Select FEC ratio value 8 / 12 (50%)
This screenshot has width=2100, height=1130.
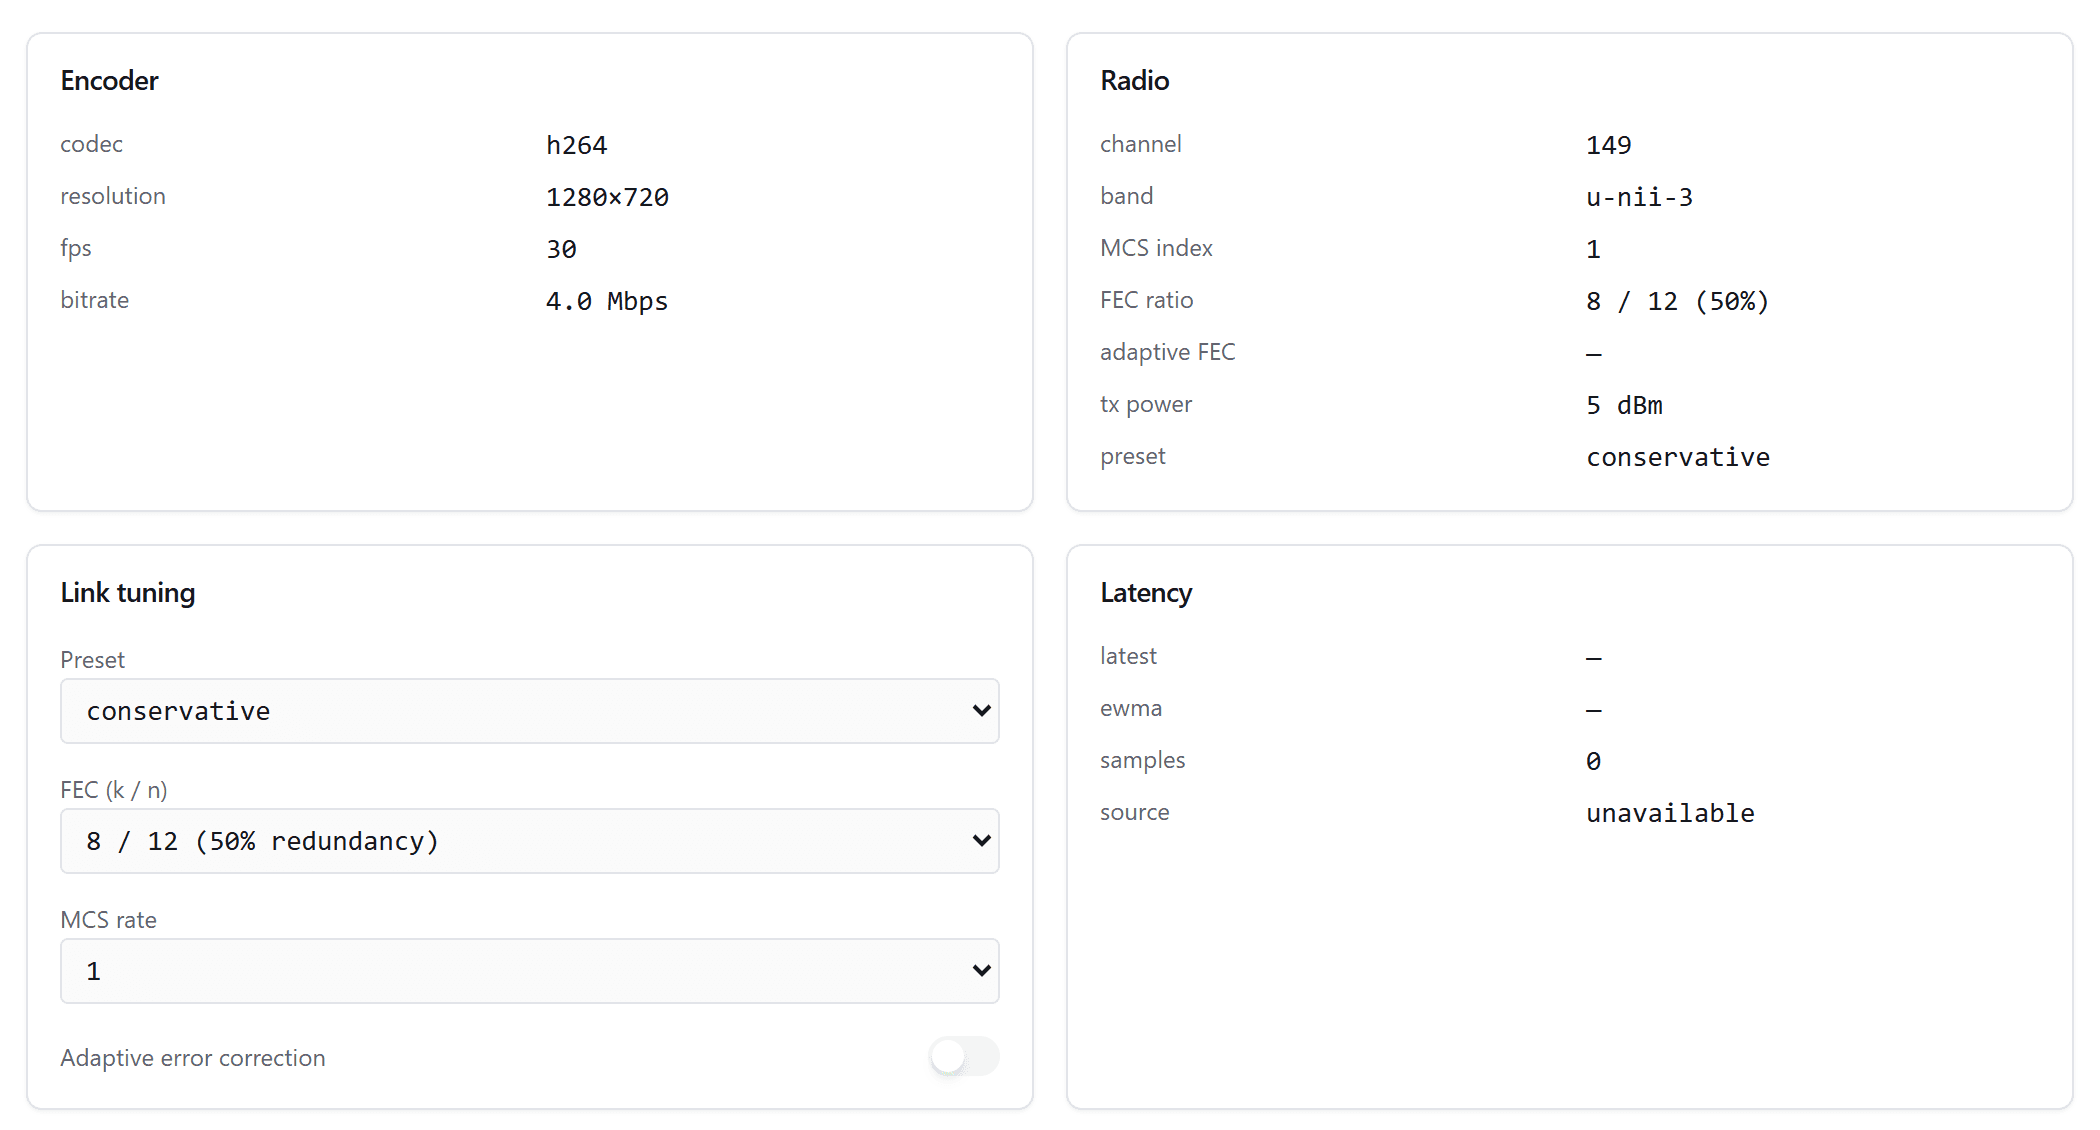click(1678, 301)
